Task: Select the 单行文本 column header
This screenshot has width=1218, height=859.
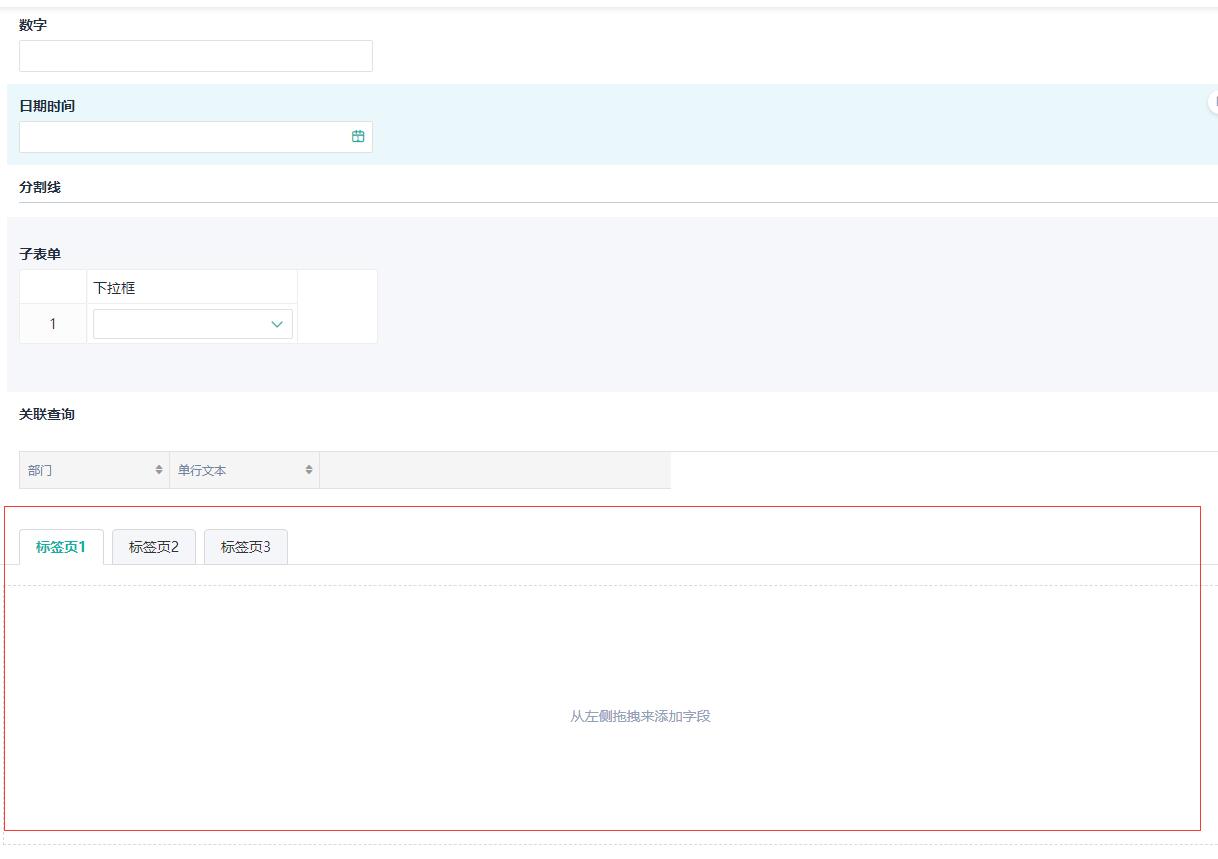Action: pyautogui.click(x=245, y=470)
